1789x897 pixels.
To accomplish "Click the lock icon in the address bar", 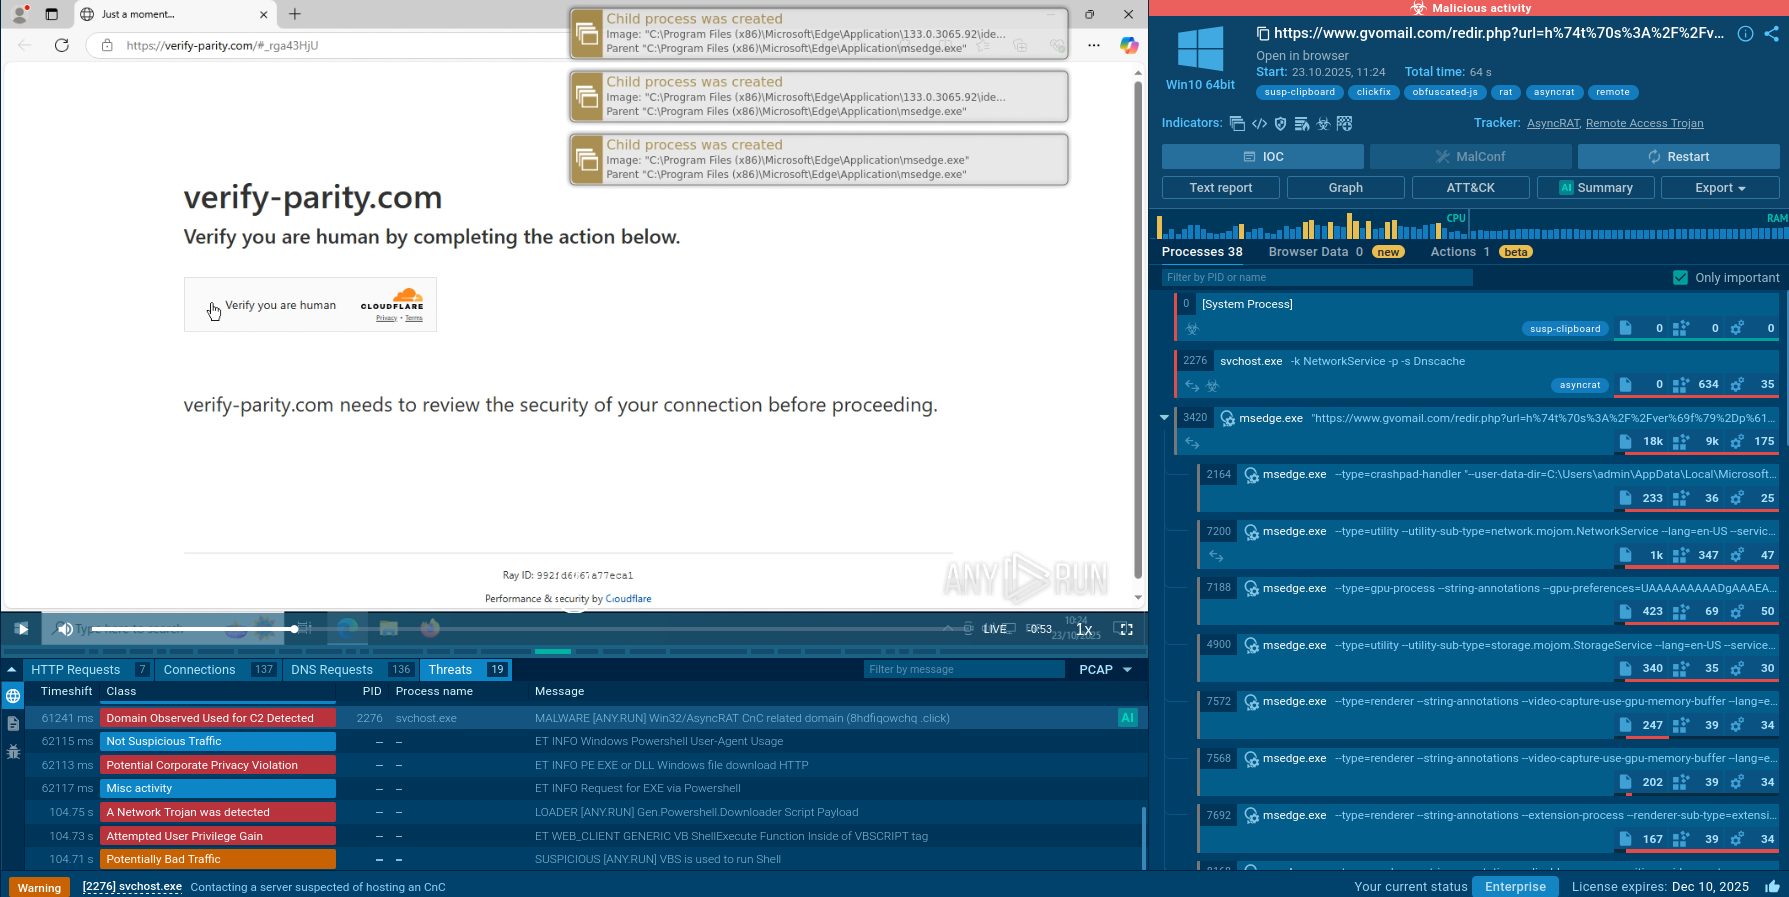I will point(107,45).
